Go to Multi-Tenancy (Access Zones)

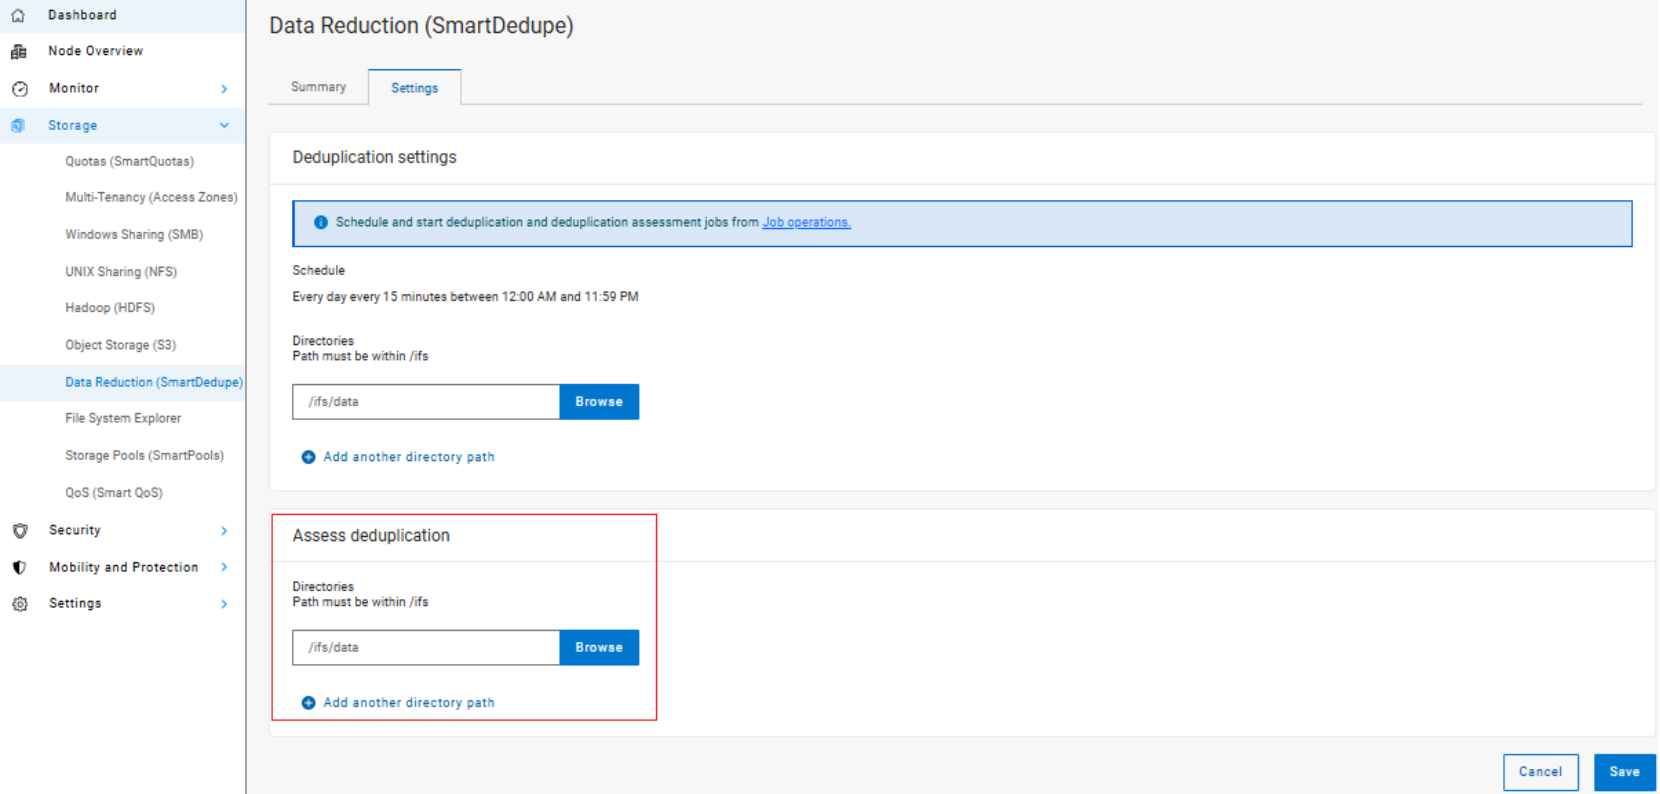[152, 198]
